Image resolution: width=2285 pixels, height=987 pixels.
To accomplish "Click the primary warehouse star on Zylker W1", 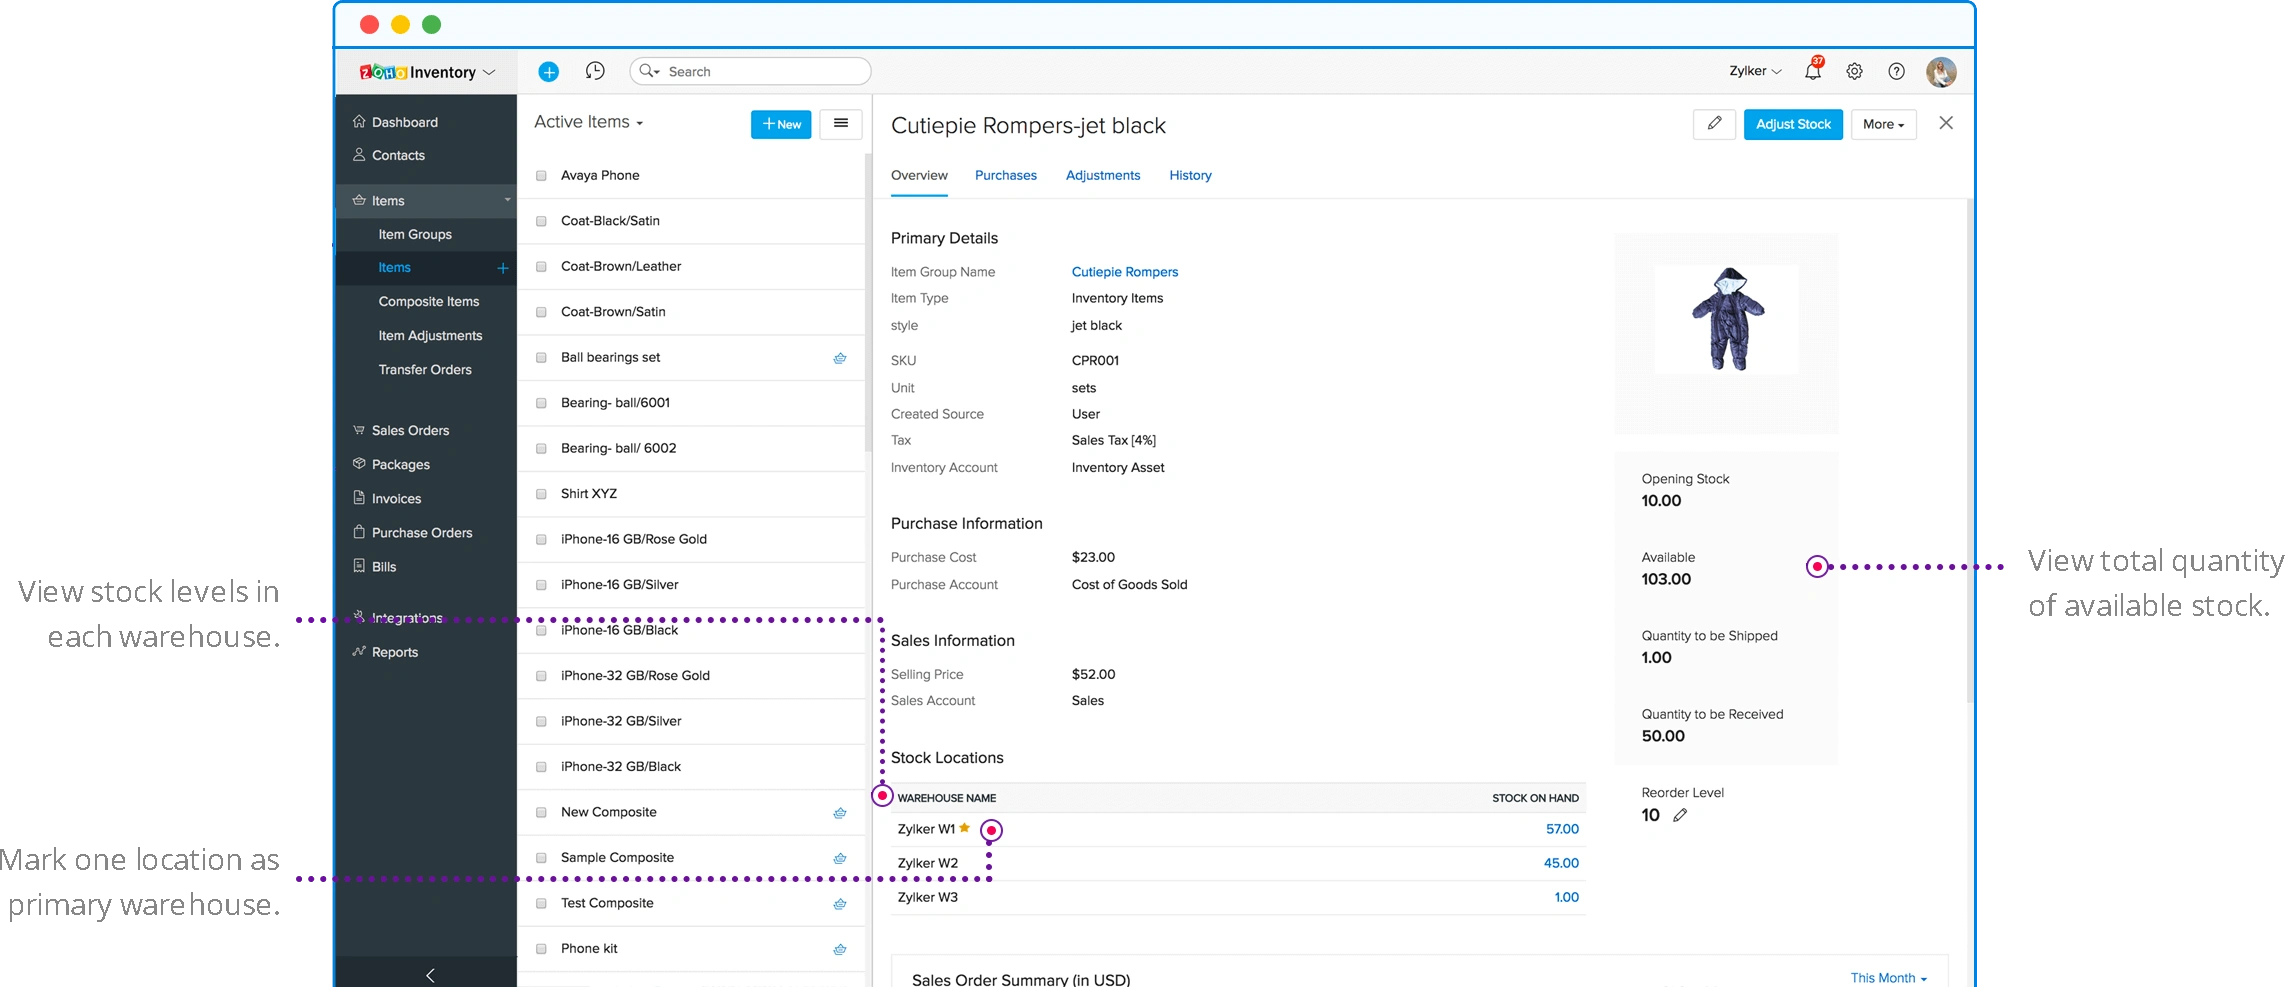I will (964, 828).
